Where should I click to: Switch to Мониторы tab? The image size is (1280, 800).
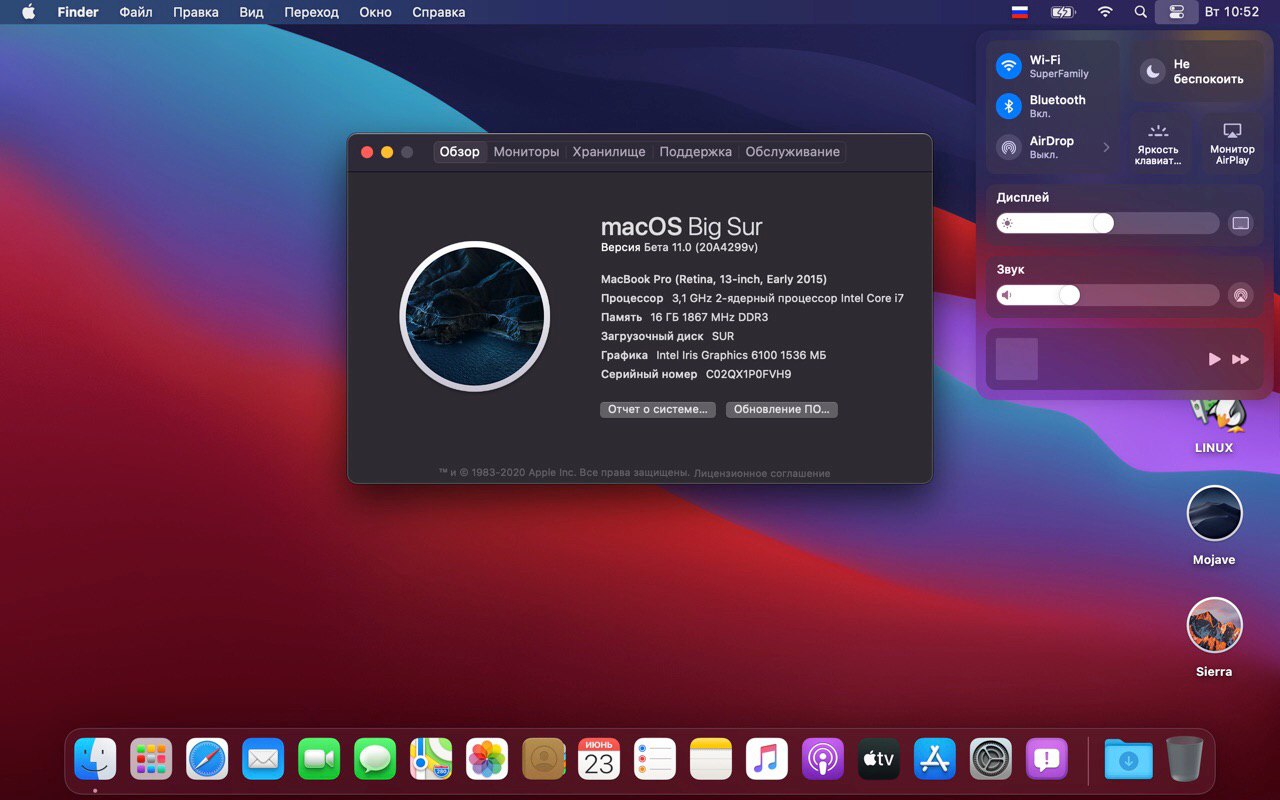(526, 152)
